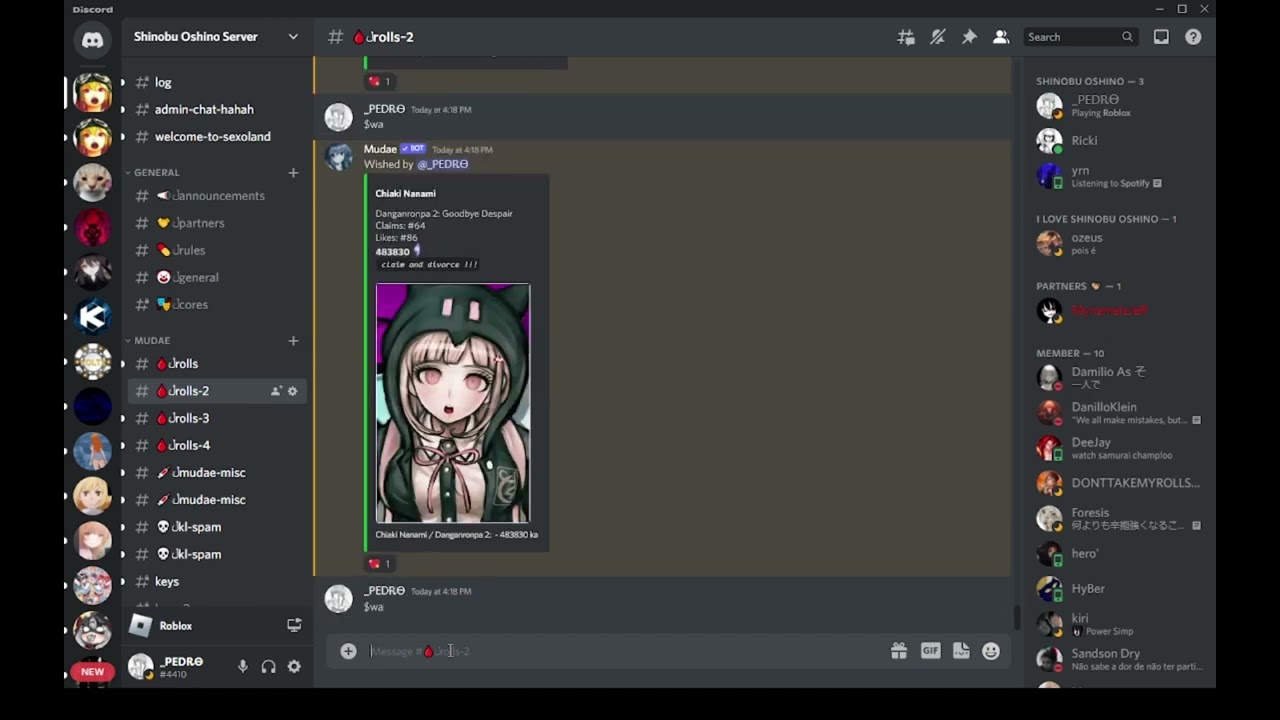
Task: Open Foresis member profile
Action: (1118, 518)
